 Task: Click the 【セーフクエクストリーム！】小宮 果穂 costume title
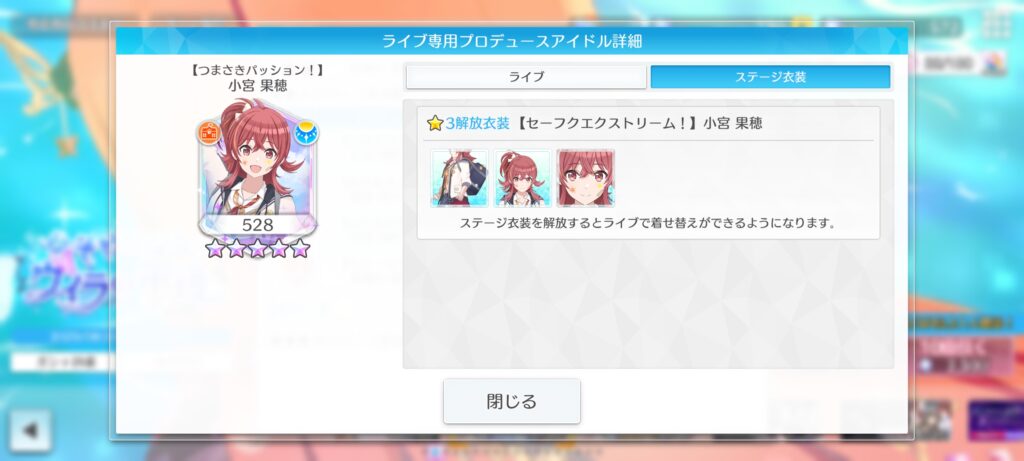(x=639, y=123)
